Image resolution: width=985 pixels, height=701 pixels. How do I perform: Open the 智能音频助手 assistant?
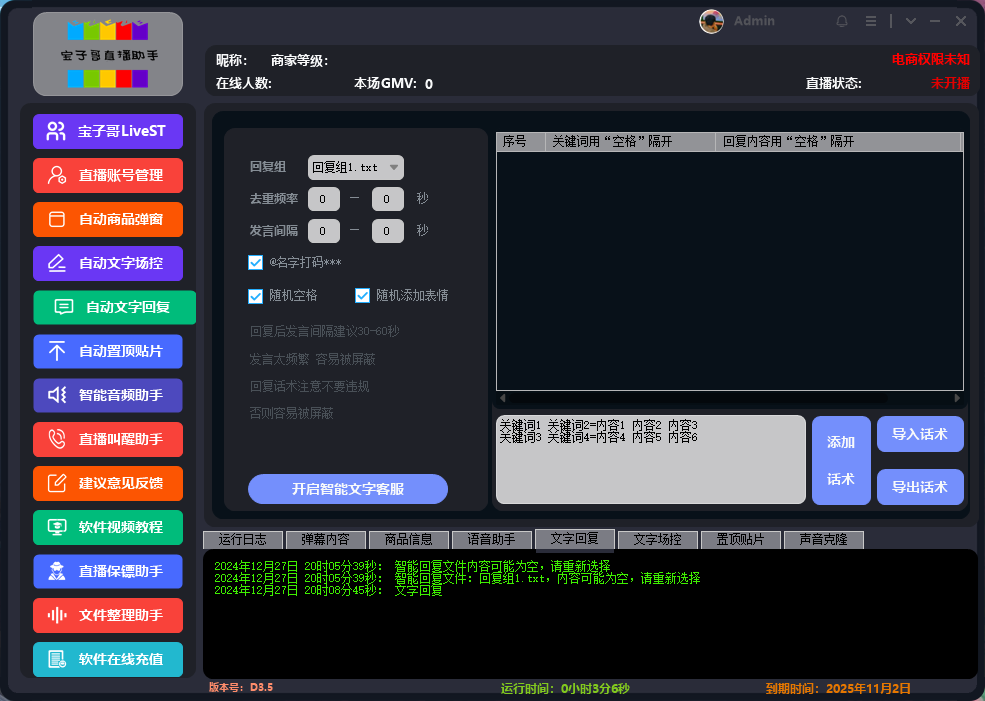pyautogui.click(x=107, y=395)
